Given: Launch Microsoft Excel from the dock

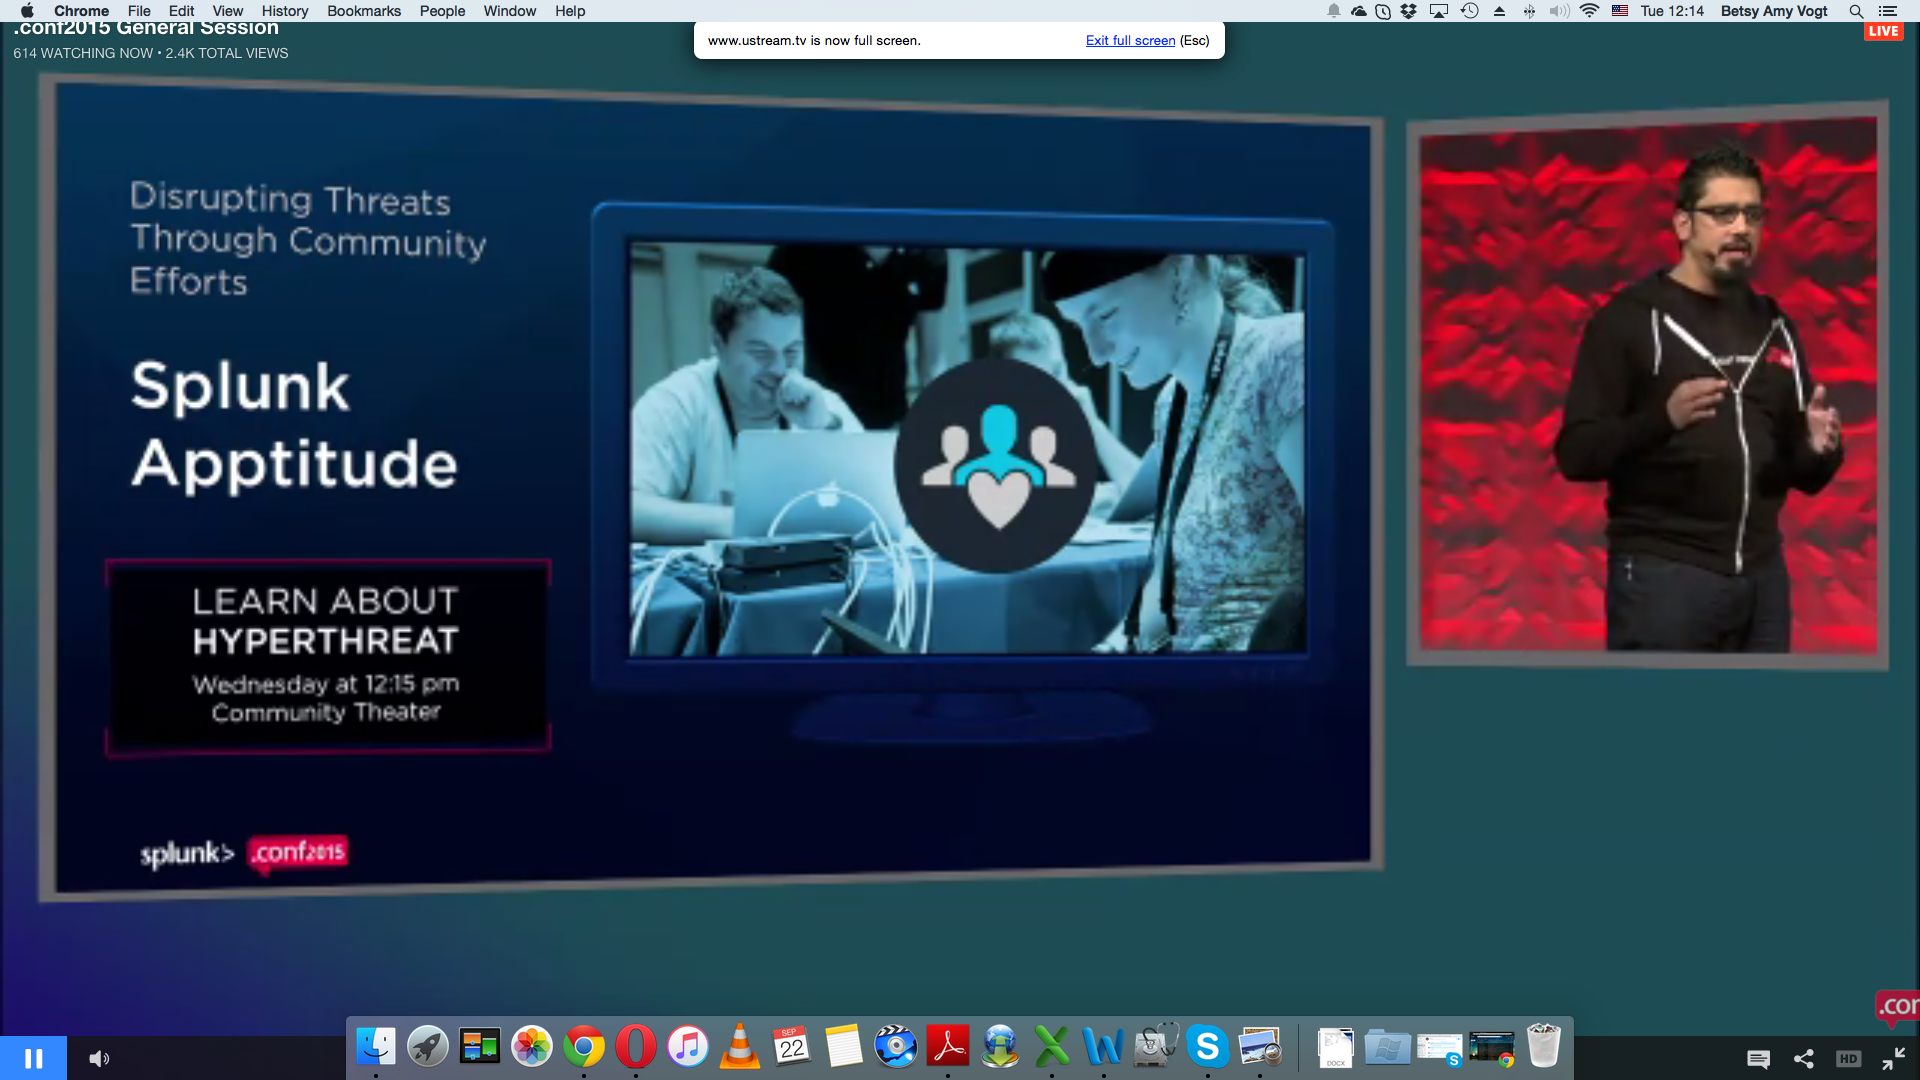Looking at the screenshot, I should pos(1052,1047).
